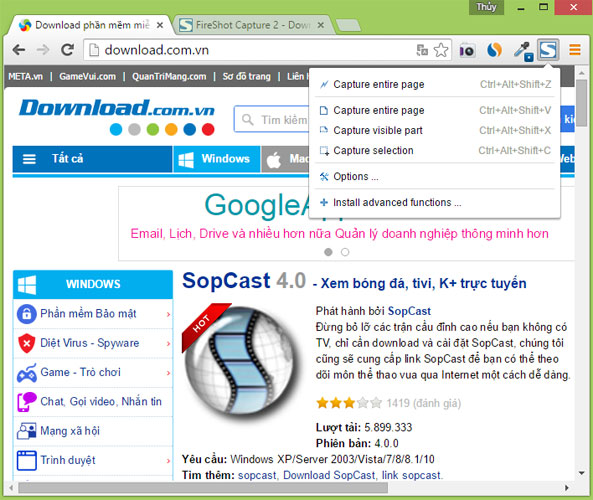Click the Apple logo in Mac tab
Viewport: 593px width, 500px height.
pyautogui.click(x=273, y=159)
